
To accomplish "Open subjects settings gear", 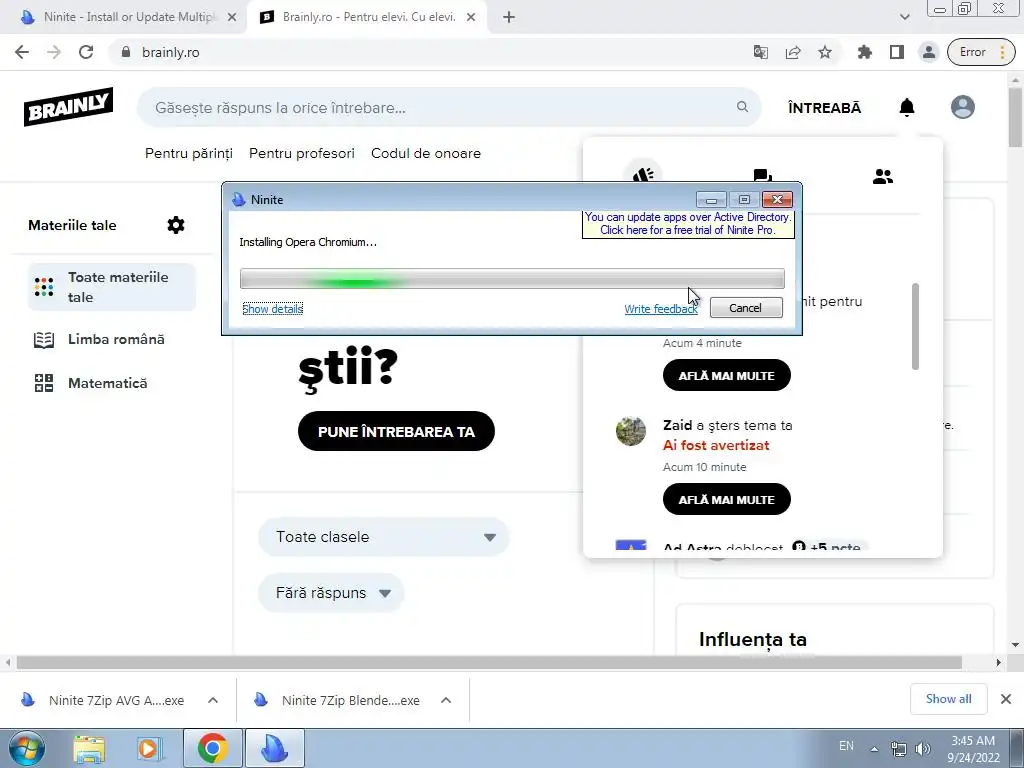I will (176, 225).
